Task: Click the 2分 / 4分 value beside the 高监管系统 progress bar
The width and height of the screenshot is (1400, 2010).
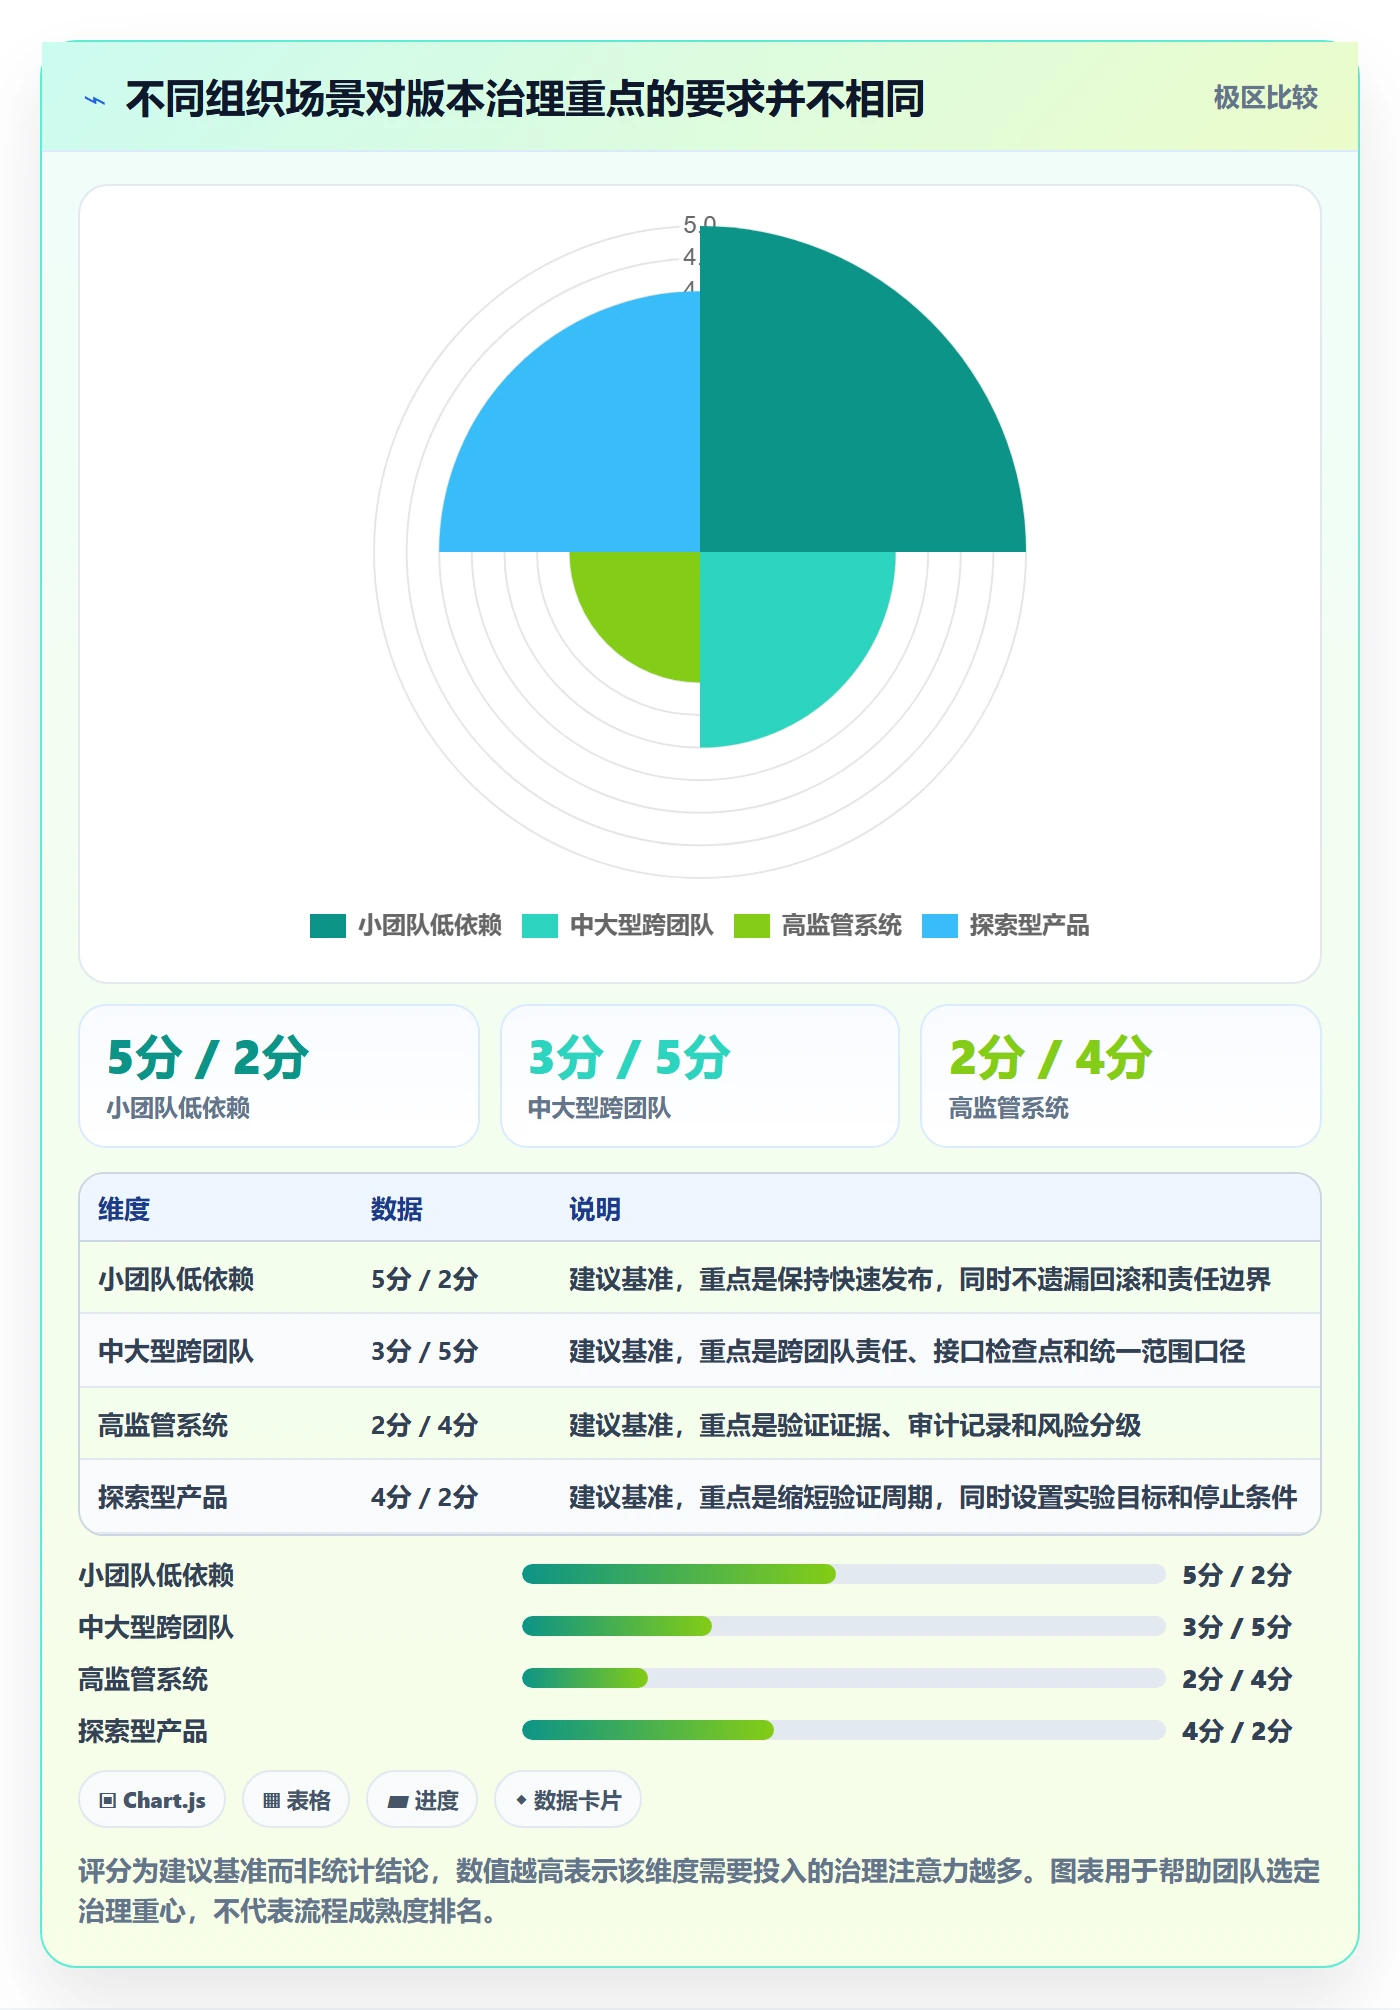Action: (x=1237, y=1679)
